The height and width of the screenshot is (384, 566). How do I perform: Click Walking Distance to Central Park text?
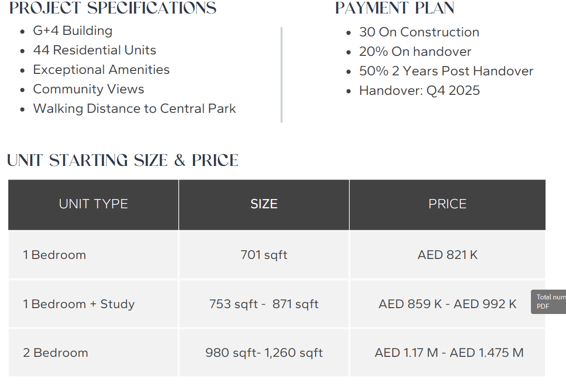tap(134, 109)
